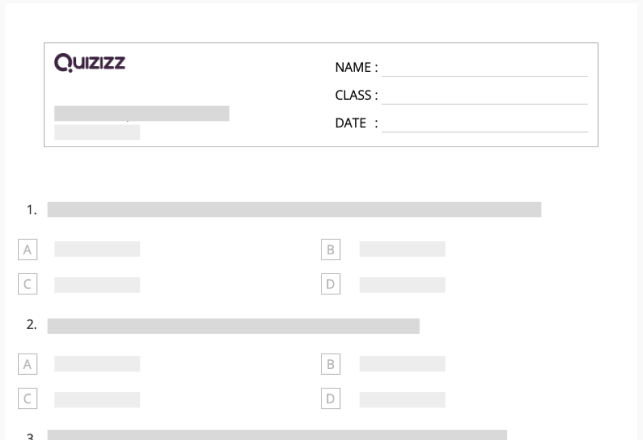Viewport: 643px width, 440px height.
Task: Select option C box for question 1
Action: coord(27,284)
